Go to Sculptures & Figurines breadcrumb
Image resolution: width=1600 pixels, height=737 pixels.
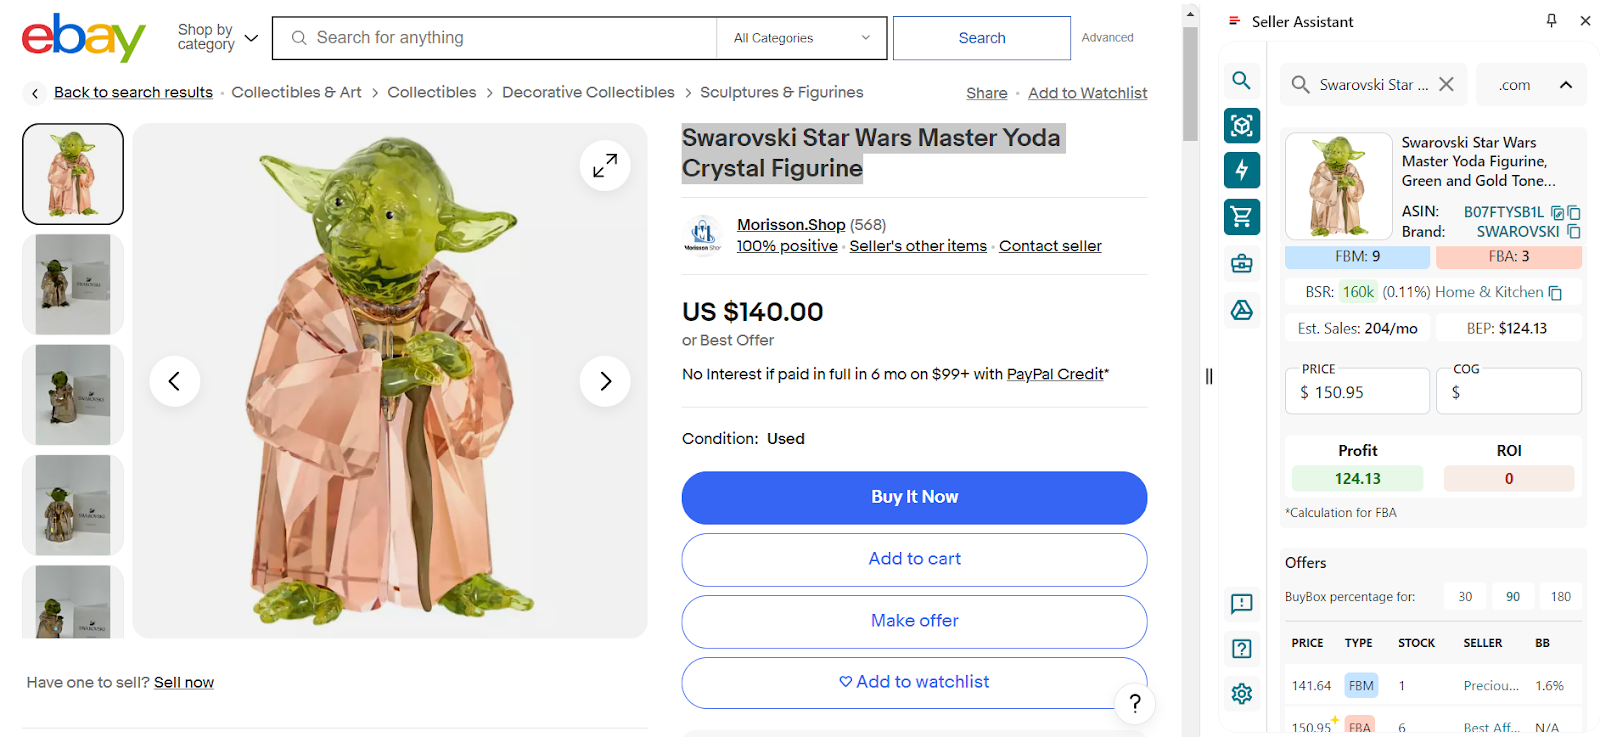point(781,92)
